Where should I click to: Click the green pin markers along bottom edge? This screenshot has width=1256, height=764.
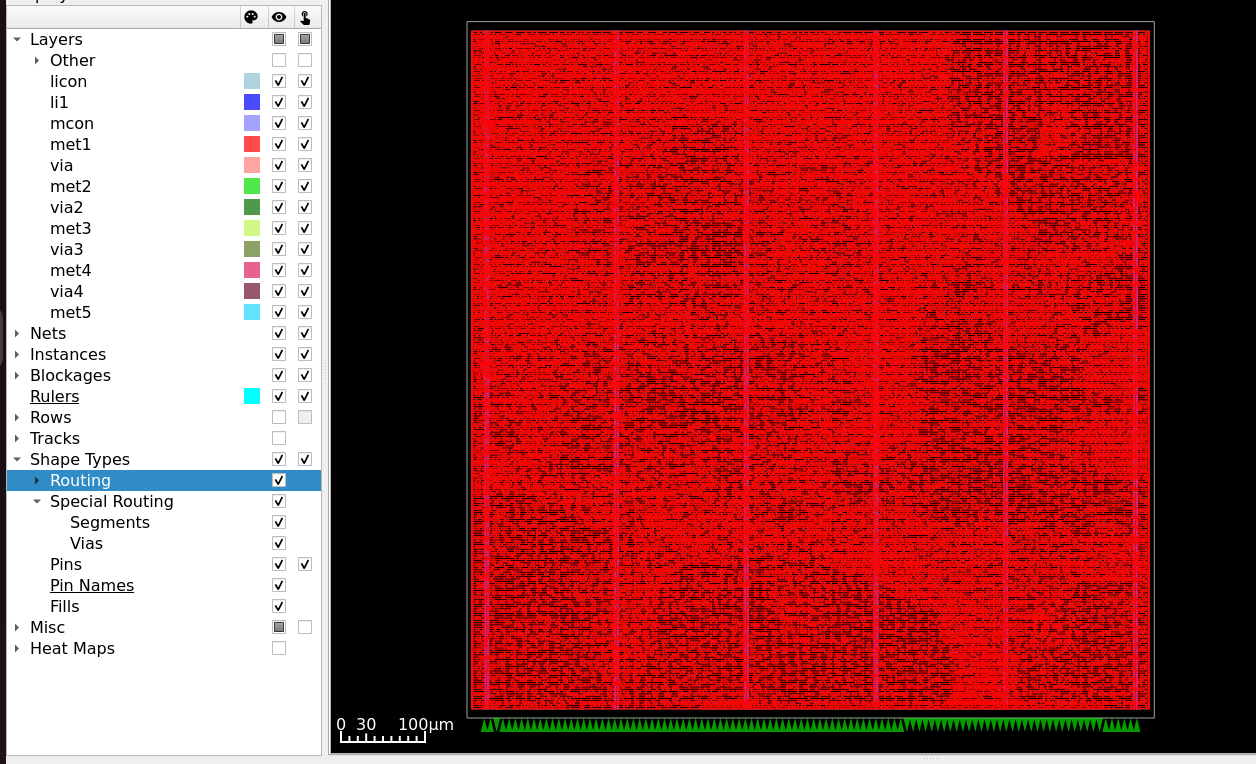810,725
